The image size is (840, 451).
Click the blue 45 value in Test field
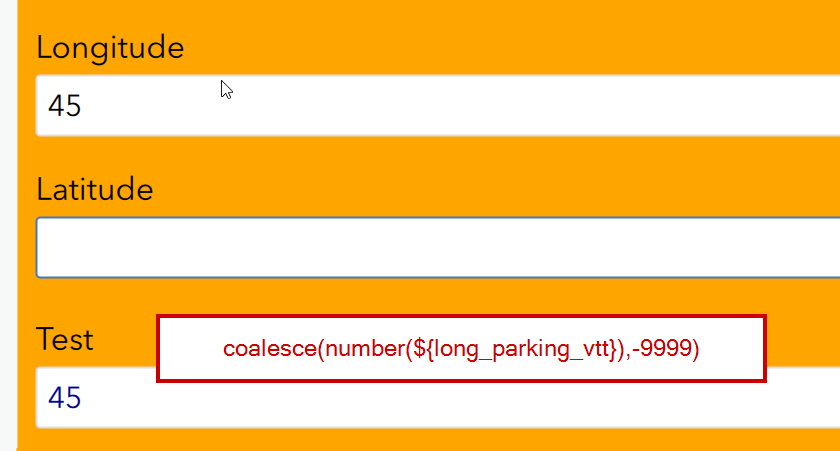[x=65, y=398]
